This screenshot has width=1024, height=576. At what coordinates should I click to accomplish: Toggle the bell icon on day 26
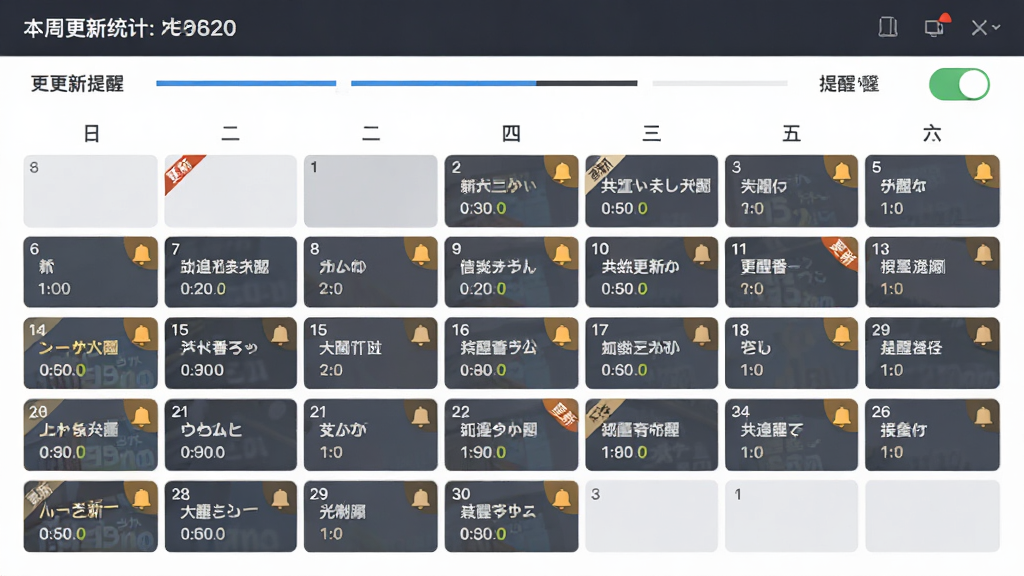(x=983, y=417)
